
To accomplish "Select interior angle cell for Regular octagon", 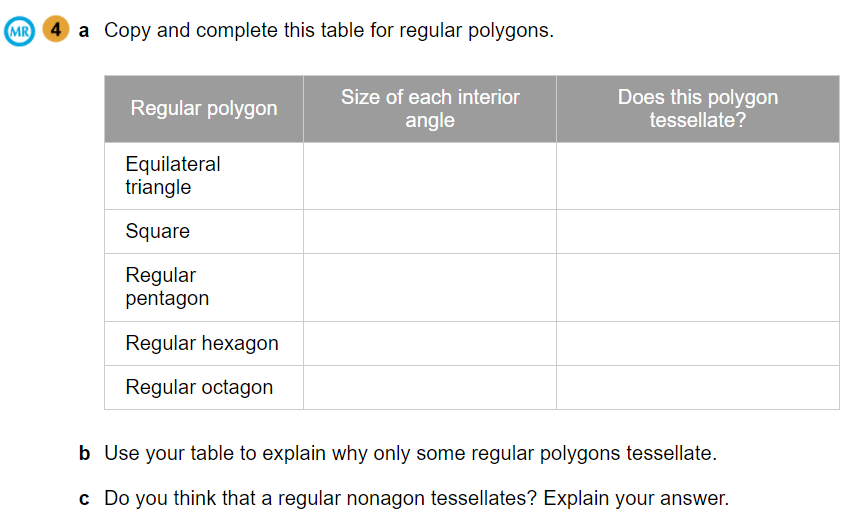I will (430, 387).
